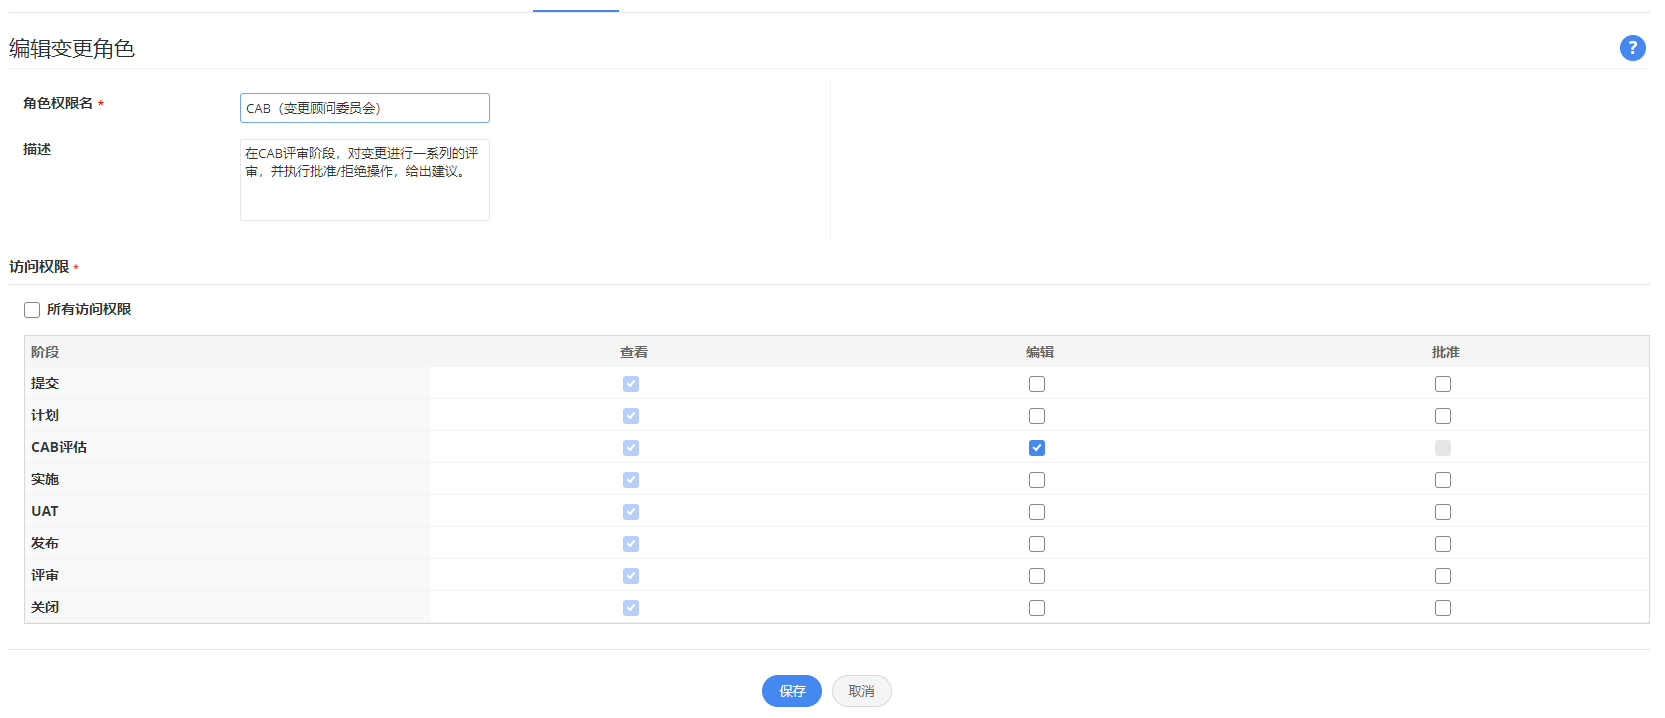Click the 描述 description text area

click(x=365, y=180)
